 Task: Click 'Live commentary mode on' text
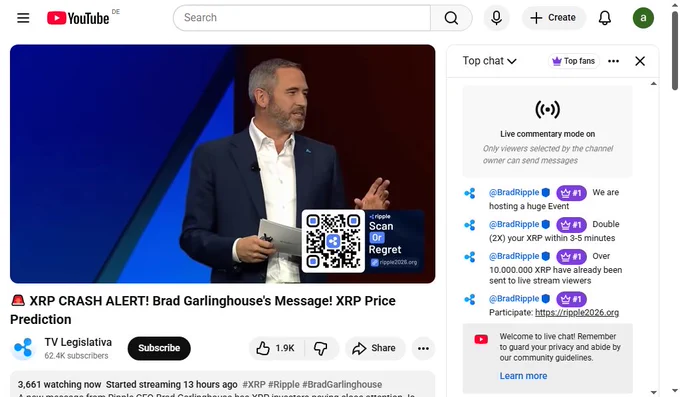click(x=547, y=134)
